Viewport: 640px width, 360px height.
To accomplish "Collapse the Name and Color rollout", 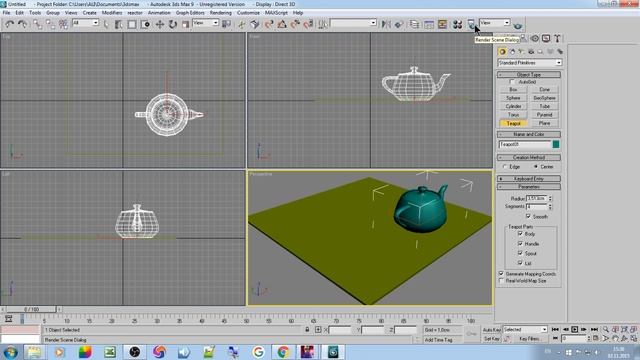I will point(529,134).
